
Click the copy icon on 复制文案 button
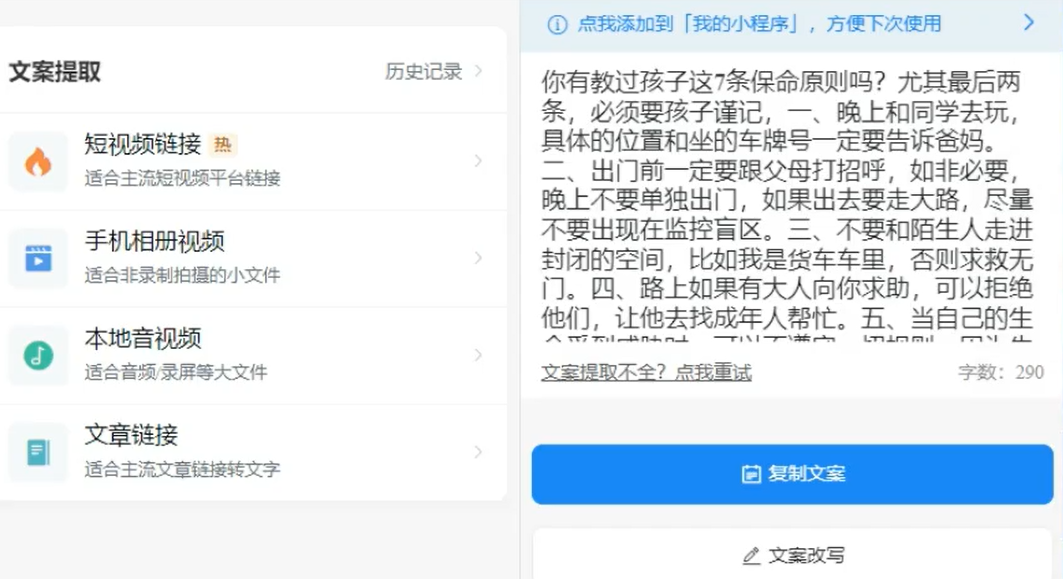(x=751, y=474)
